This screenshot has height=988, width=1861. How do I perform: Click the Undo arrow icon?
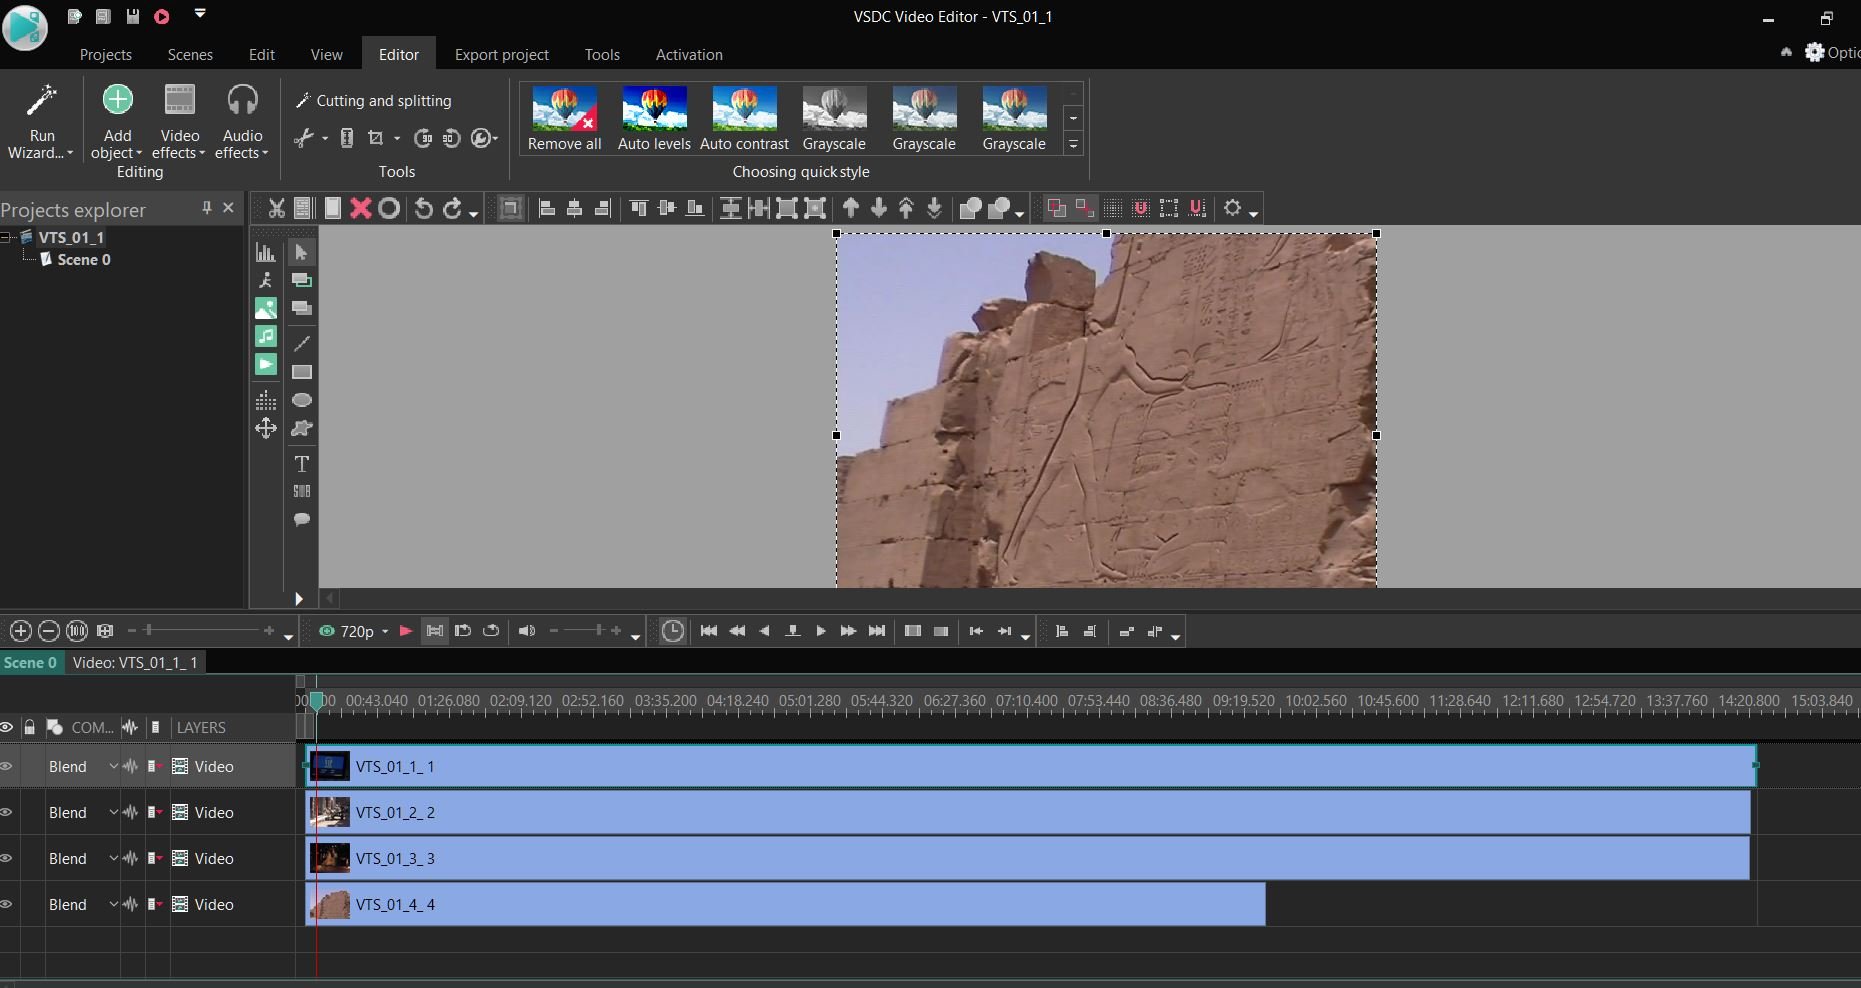[424, 208]
